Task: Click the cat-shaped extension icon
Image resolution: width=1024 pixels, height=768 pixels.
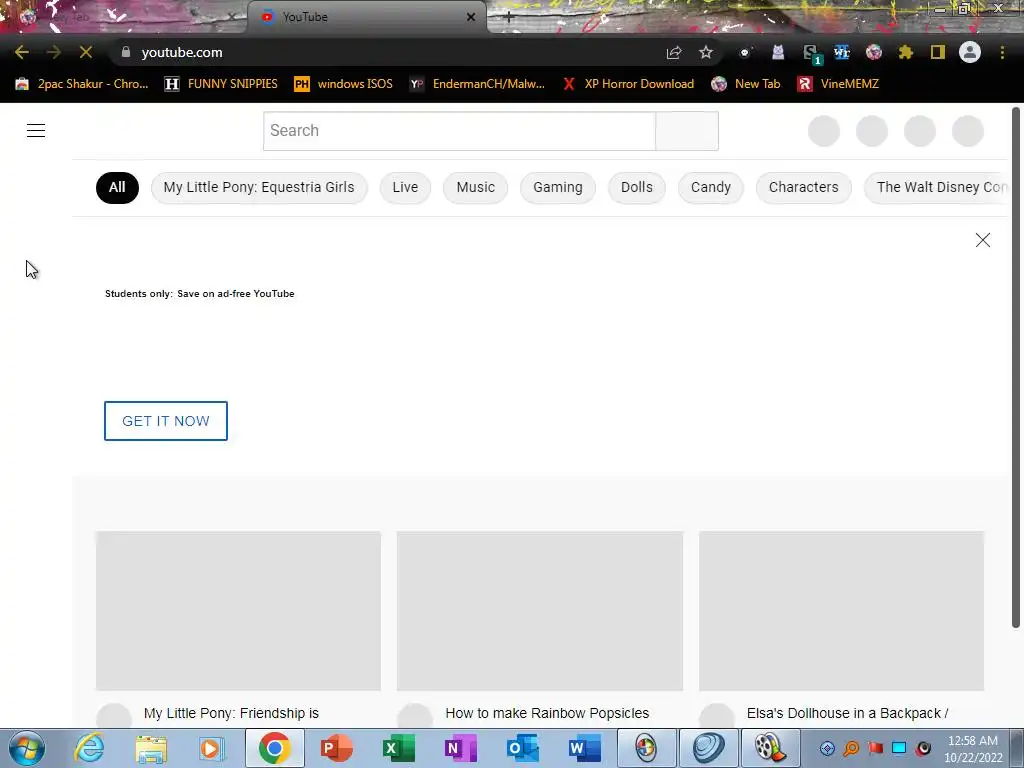Action: (x=778, y=52)
